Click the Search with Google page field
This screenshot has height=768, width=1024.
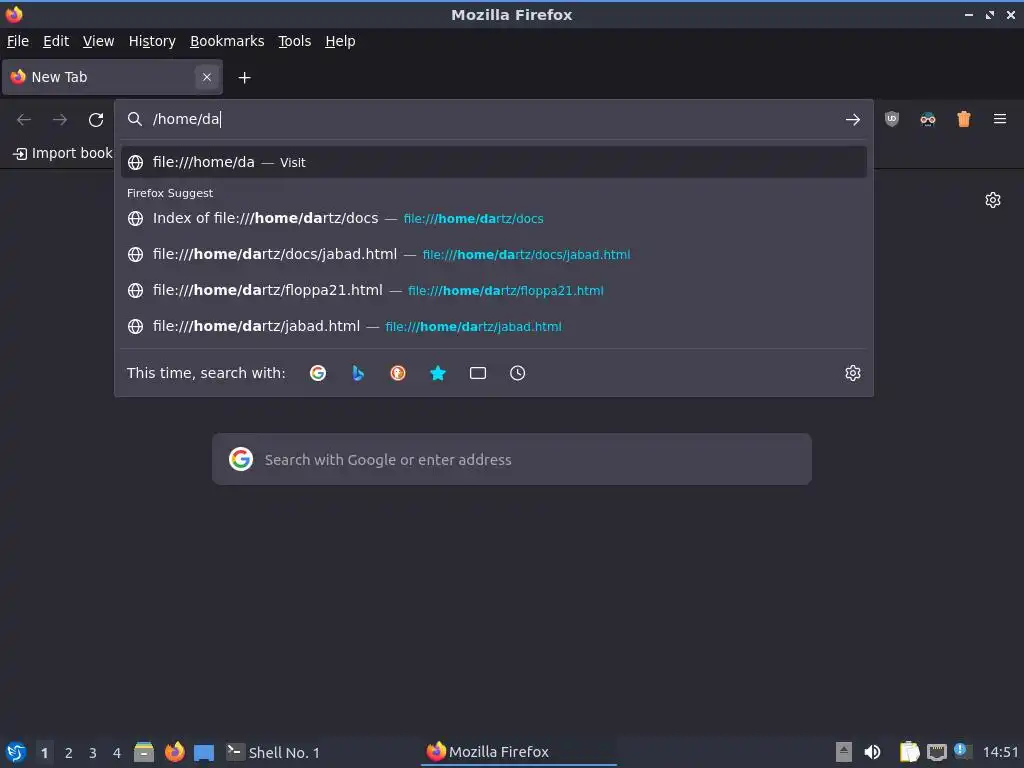click(x=511, y=459)
